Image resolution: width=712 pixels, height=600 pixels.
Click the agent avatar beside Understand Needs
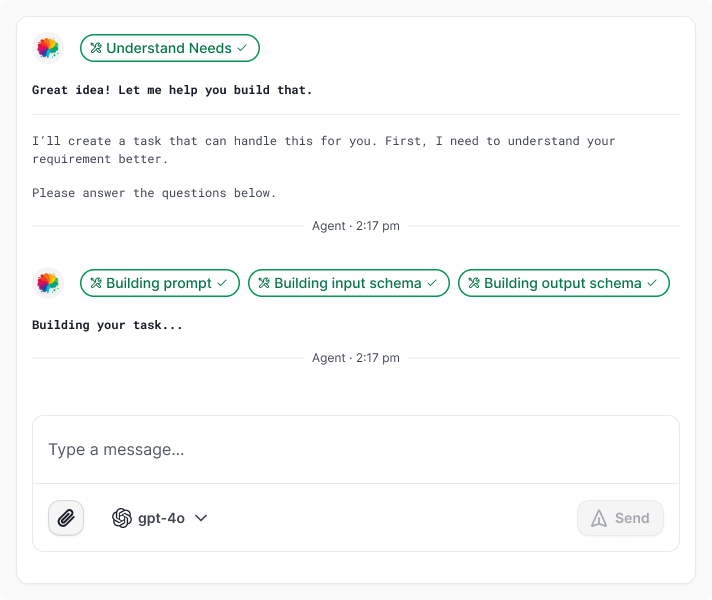[x=47, y=48]
